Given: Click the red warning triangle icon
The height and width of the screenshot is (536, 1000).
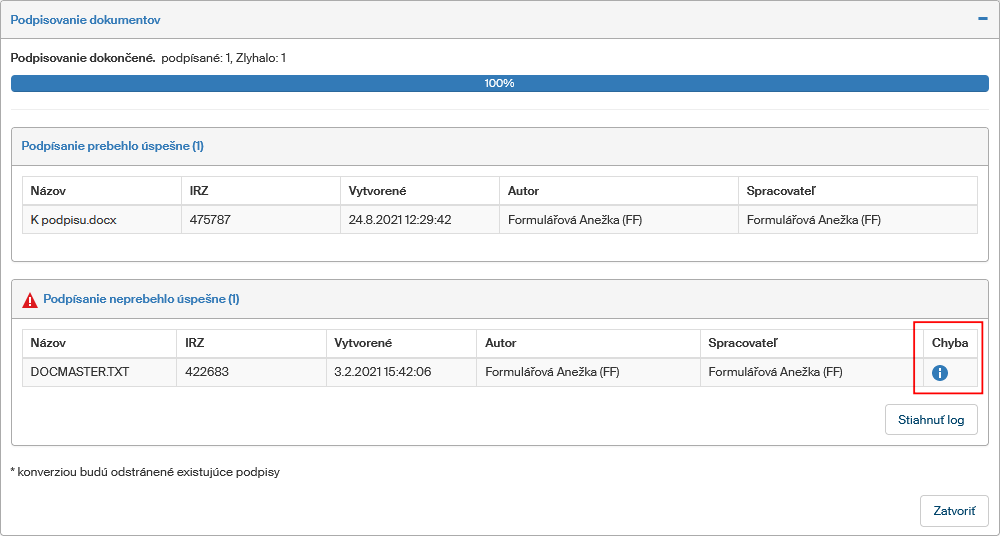Looking at the screenshot, I should (30, 299).
